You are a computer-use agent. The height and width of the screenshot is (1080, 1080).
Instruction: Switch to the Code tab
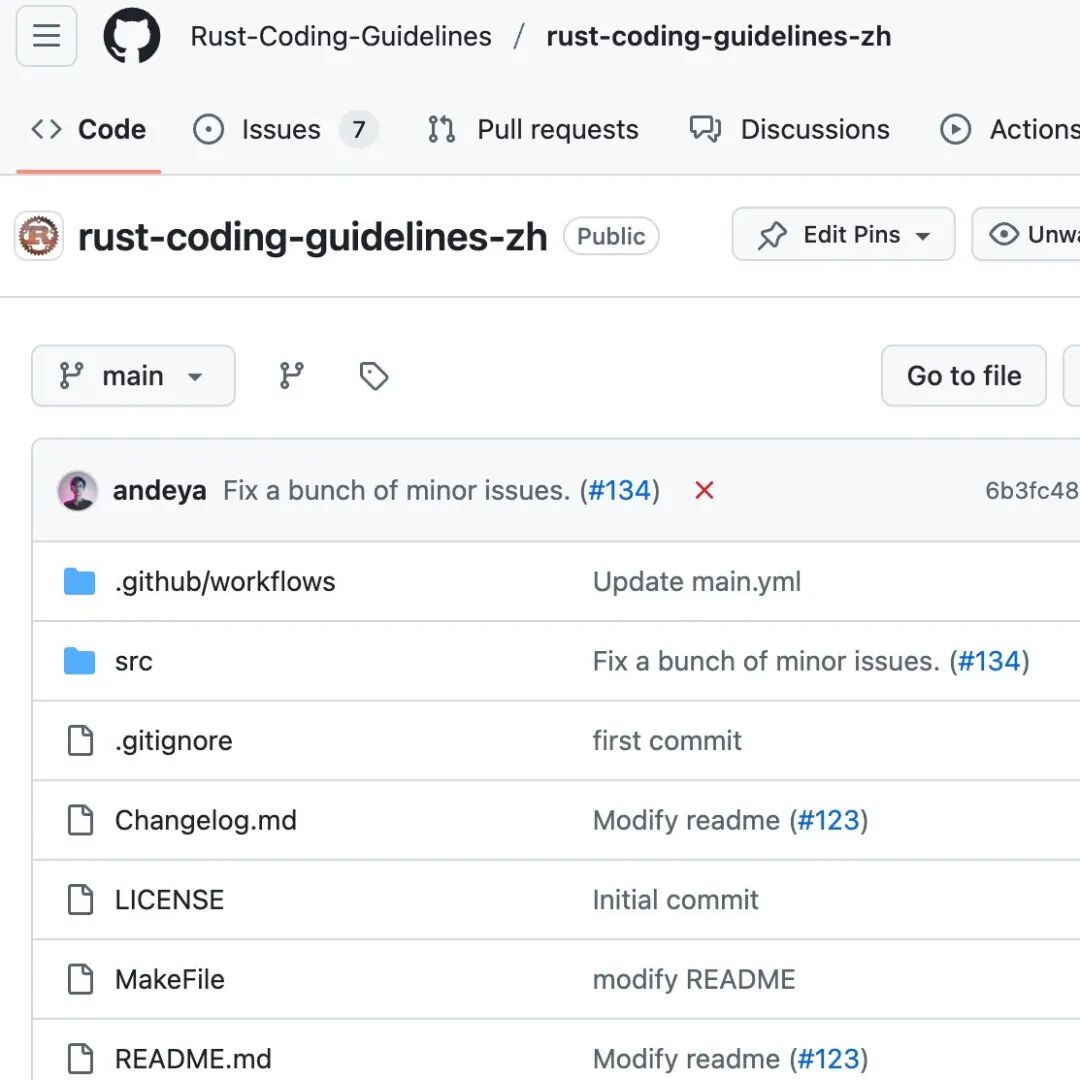[x=89, y=129]
